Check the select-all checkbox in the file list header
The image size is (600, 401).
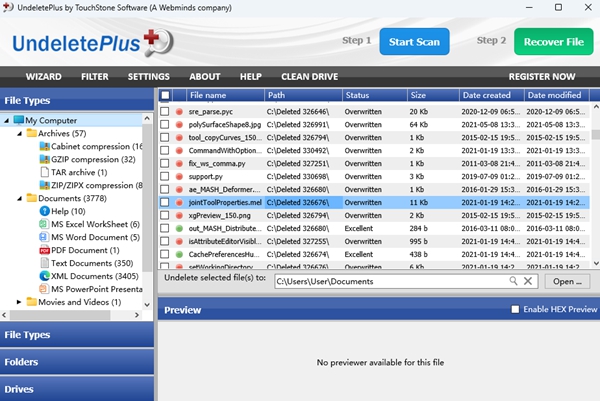[165, 95]
